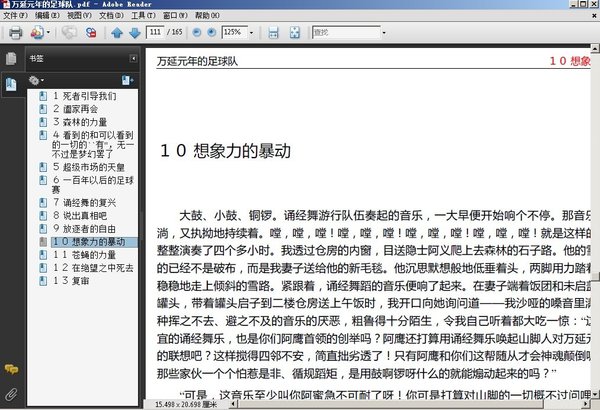Screen dimensions: 600x410
Task: Select bookmark 13 复审
Action: point(71,281)
